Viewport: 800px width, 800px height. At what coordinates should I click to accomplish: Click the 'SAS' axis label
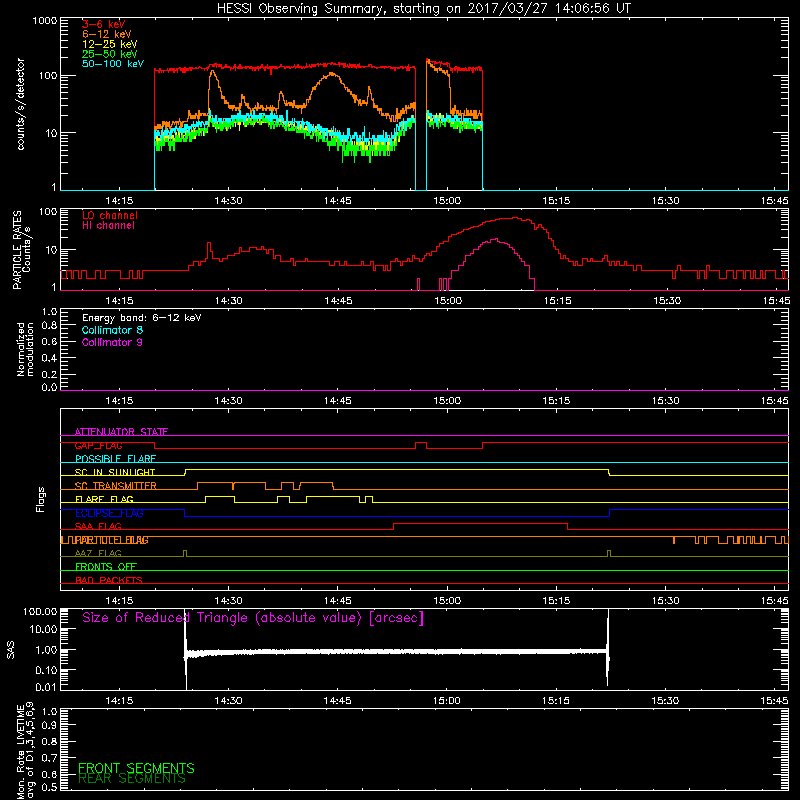10,650
